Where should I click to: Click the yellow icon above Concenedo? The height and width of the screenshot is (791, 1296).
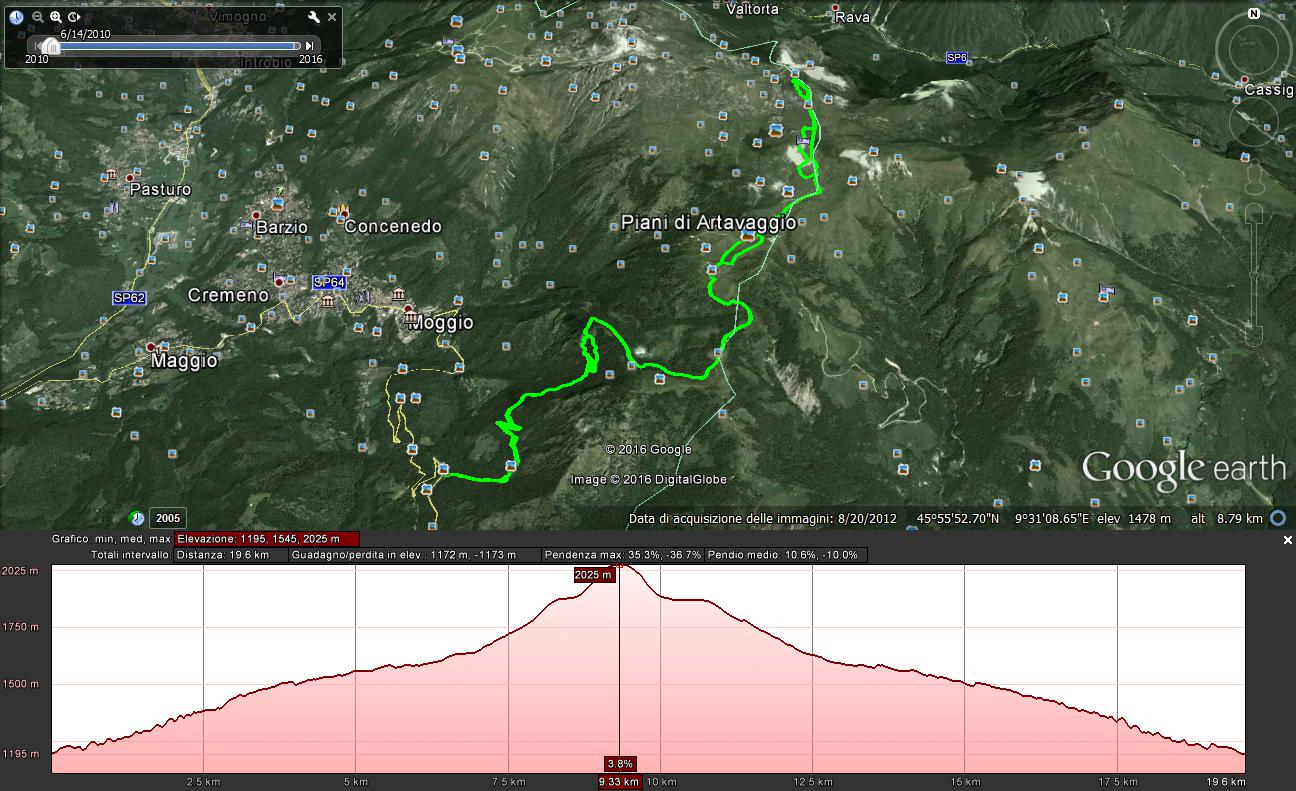click(x=344, y=210)
